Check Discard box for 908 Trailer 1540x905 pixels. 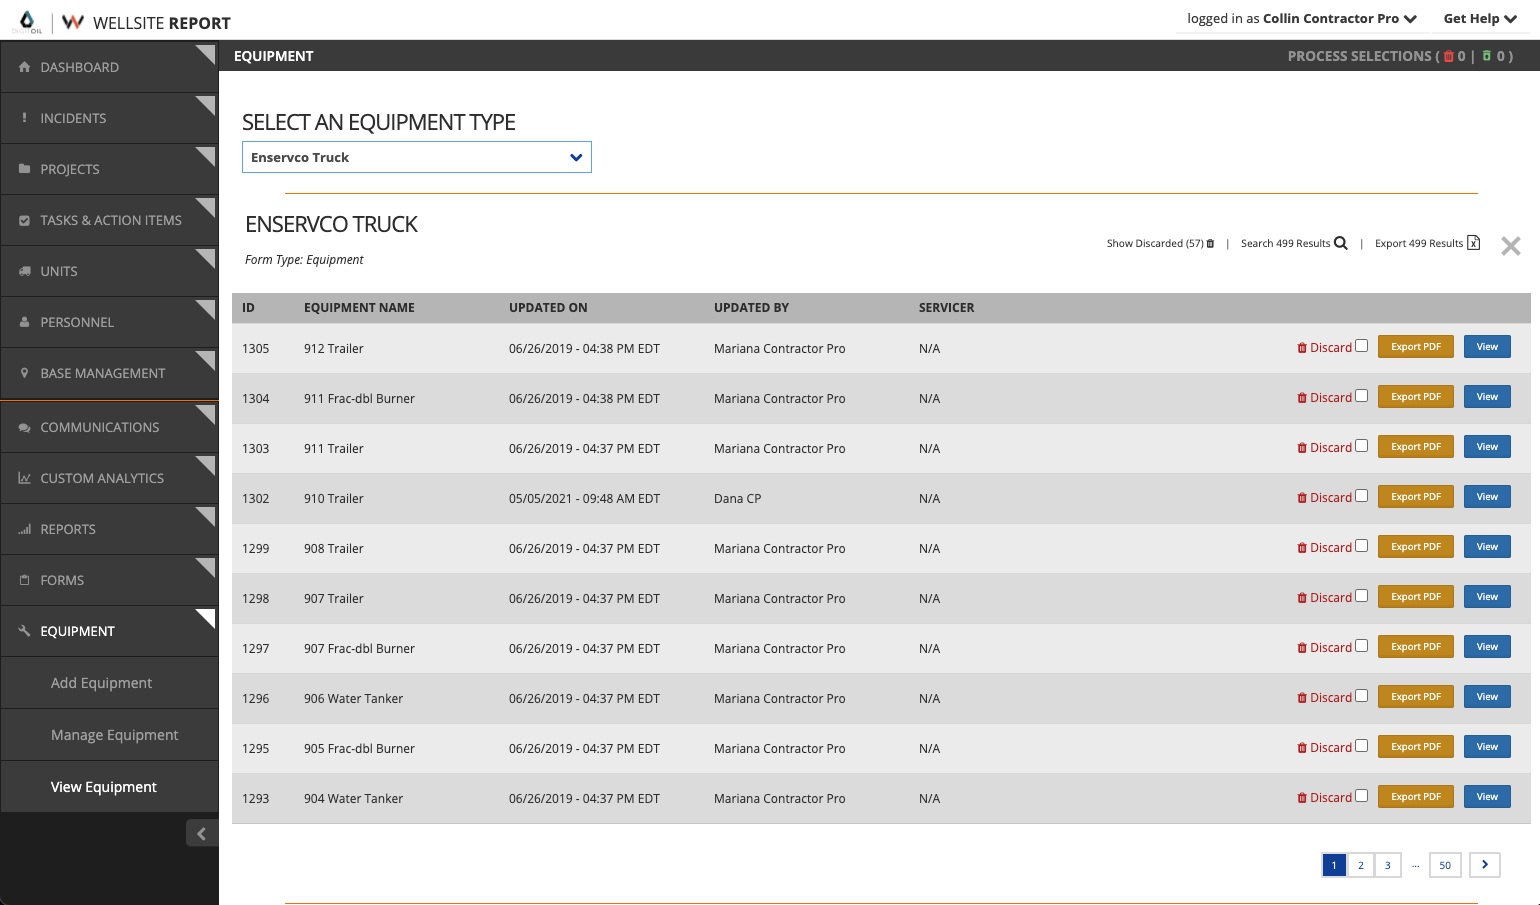tap(1361, 546)
